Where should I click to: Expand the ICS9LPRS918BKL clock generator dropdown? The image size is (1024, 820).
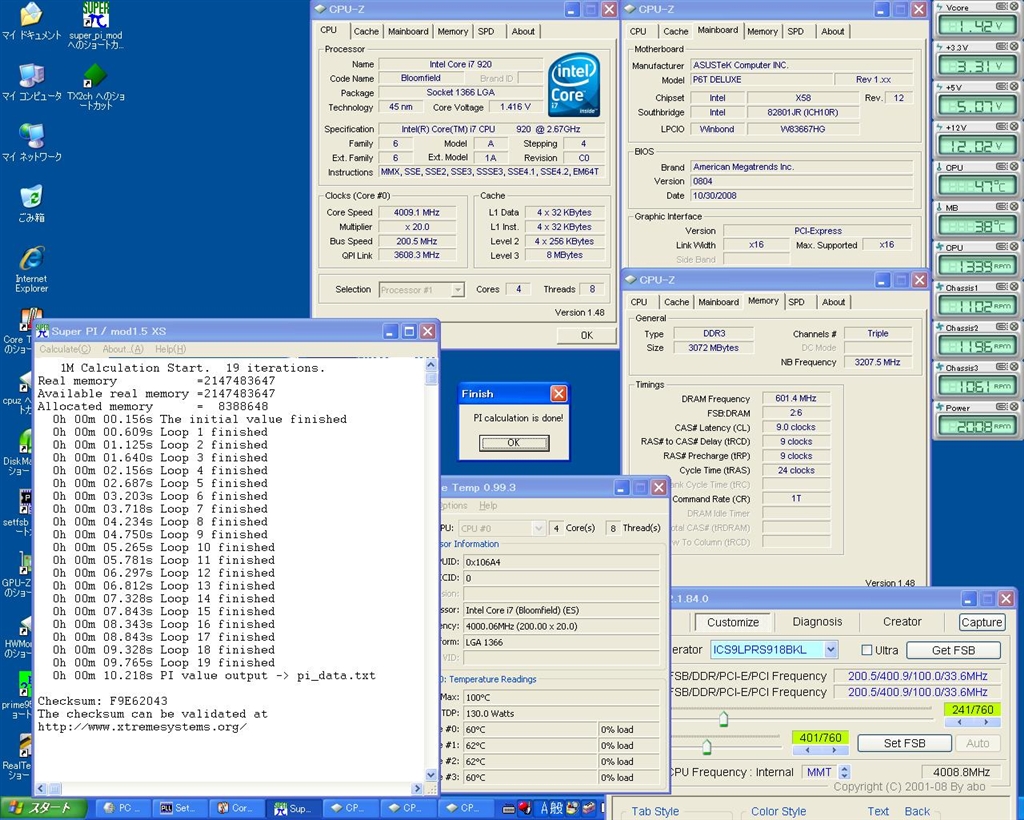click(x=830, y=650)
